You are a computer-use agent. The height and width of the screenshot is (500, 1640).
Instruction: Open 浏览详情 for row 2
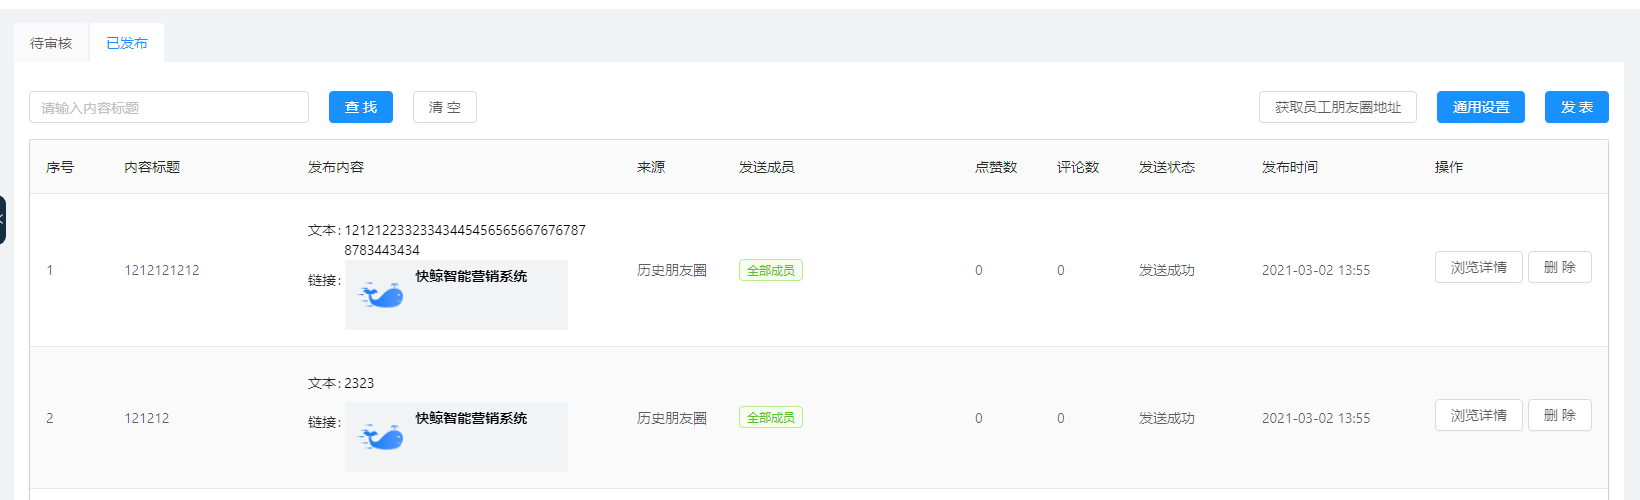click(1479, 415)
